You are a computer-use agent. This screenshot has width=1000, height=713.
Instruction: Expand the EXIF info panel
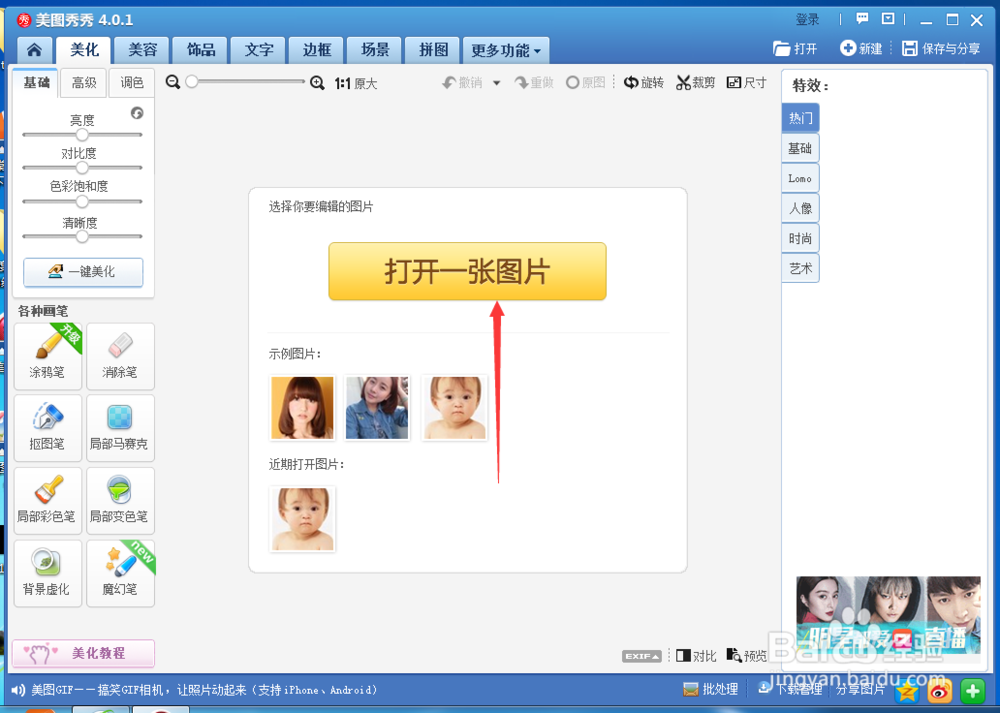[641, 655]
